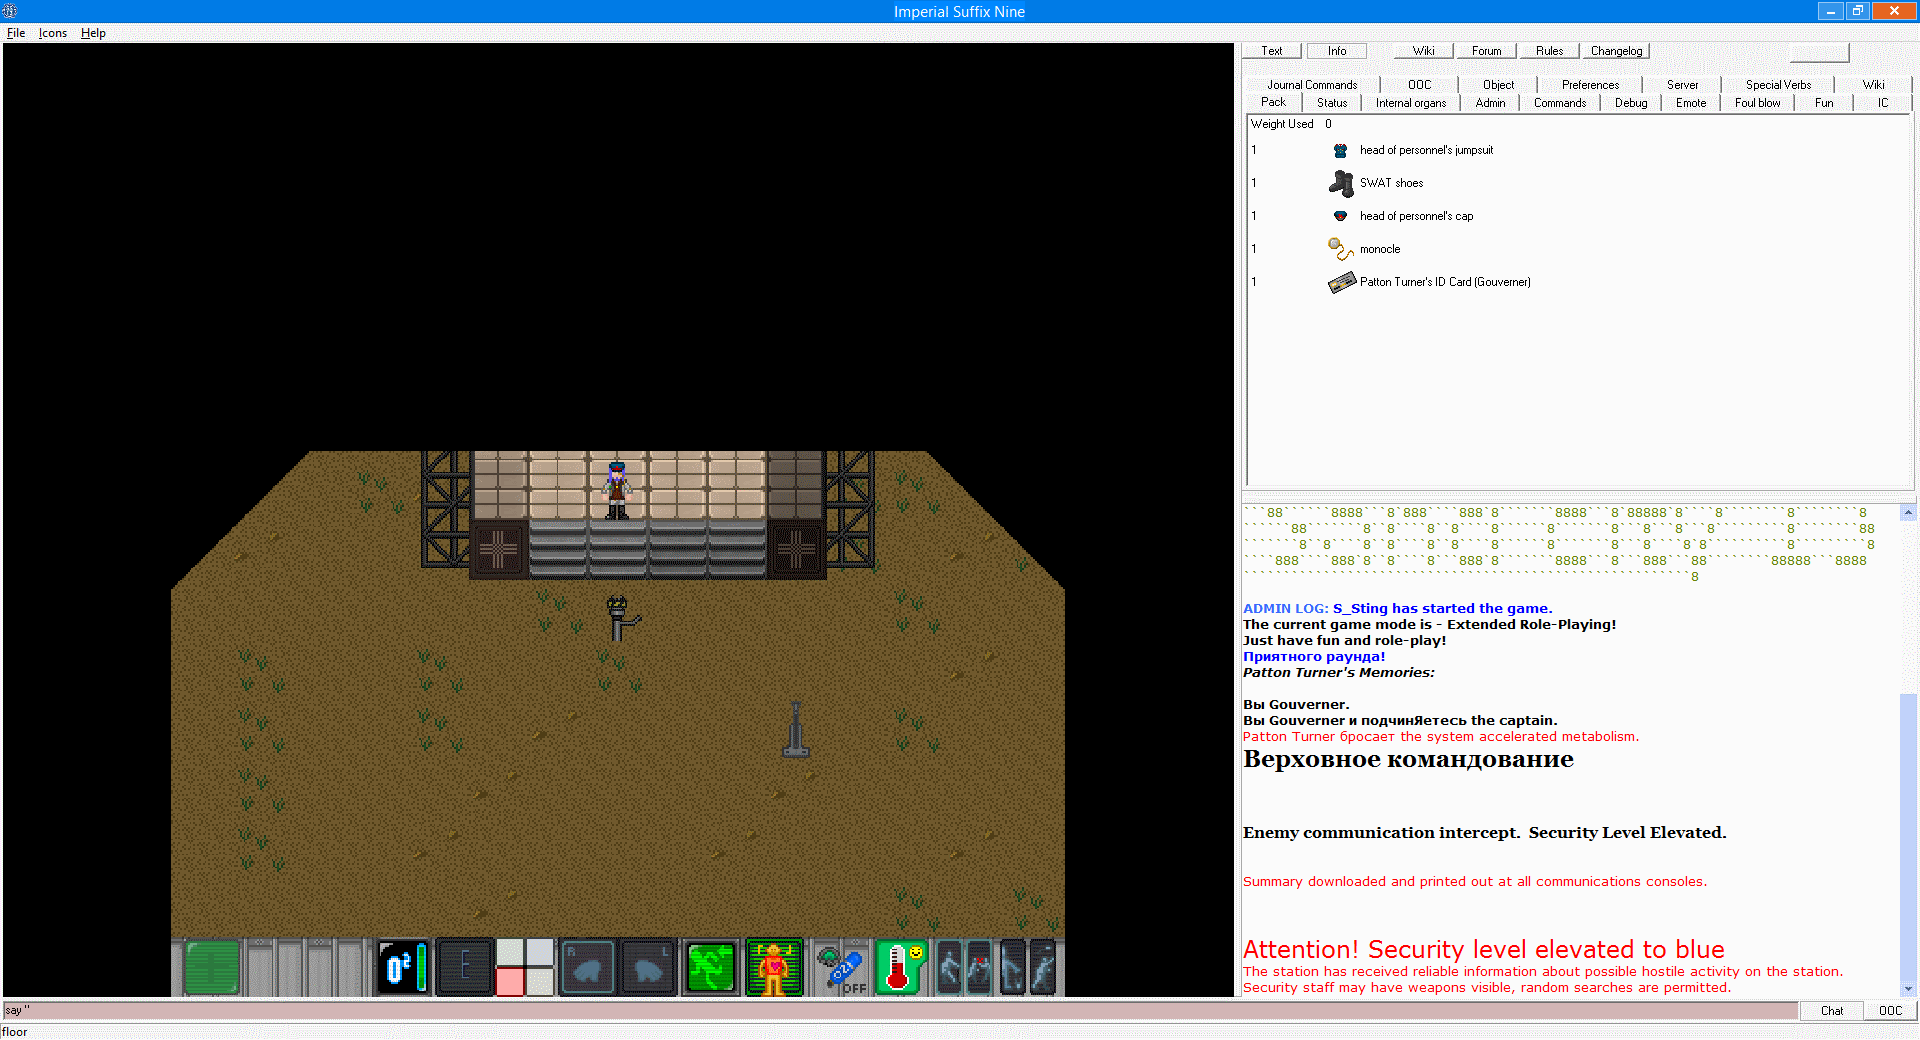Screen dimensions: 1920x1040
Task: Click the thermometer temperature indicator
Action: (901, 967)
